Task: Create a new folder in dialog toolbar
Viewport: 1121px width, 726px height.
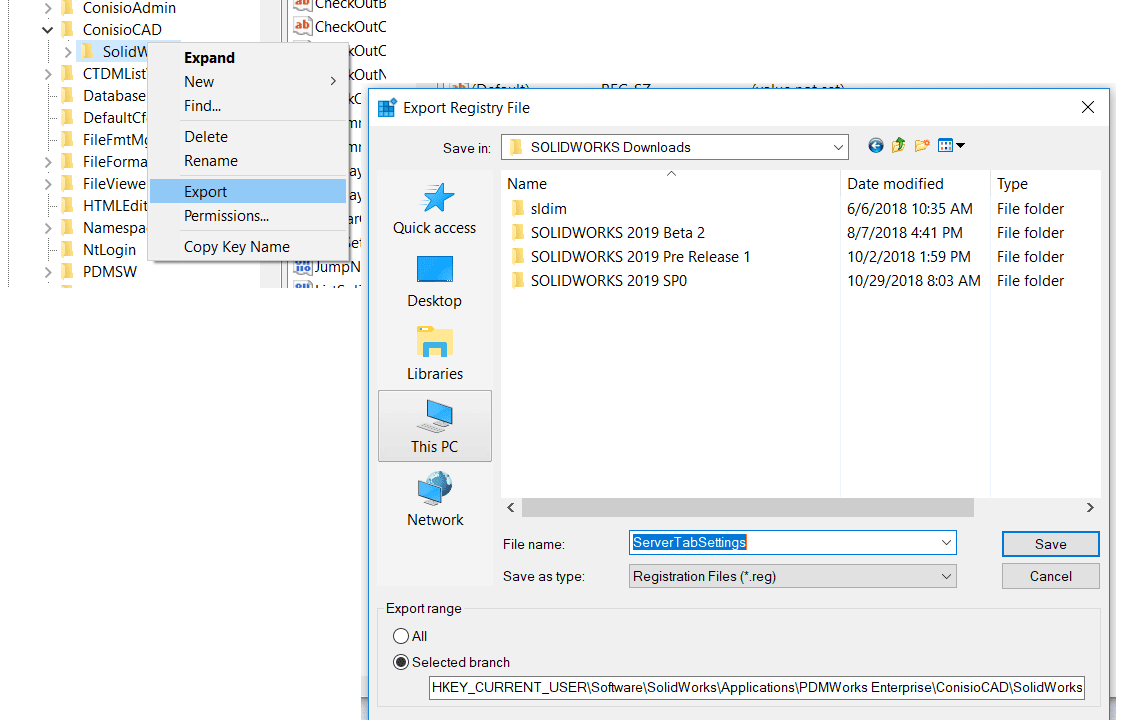Action: click(922, 146)
